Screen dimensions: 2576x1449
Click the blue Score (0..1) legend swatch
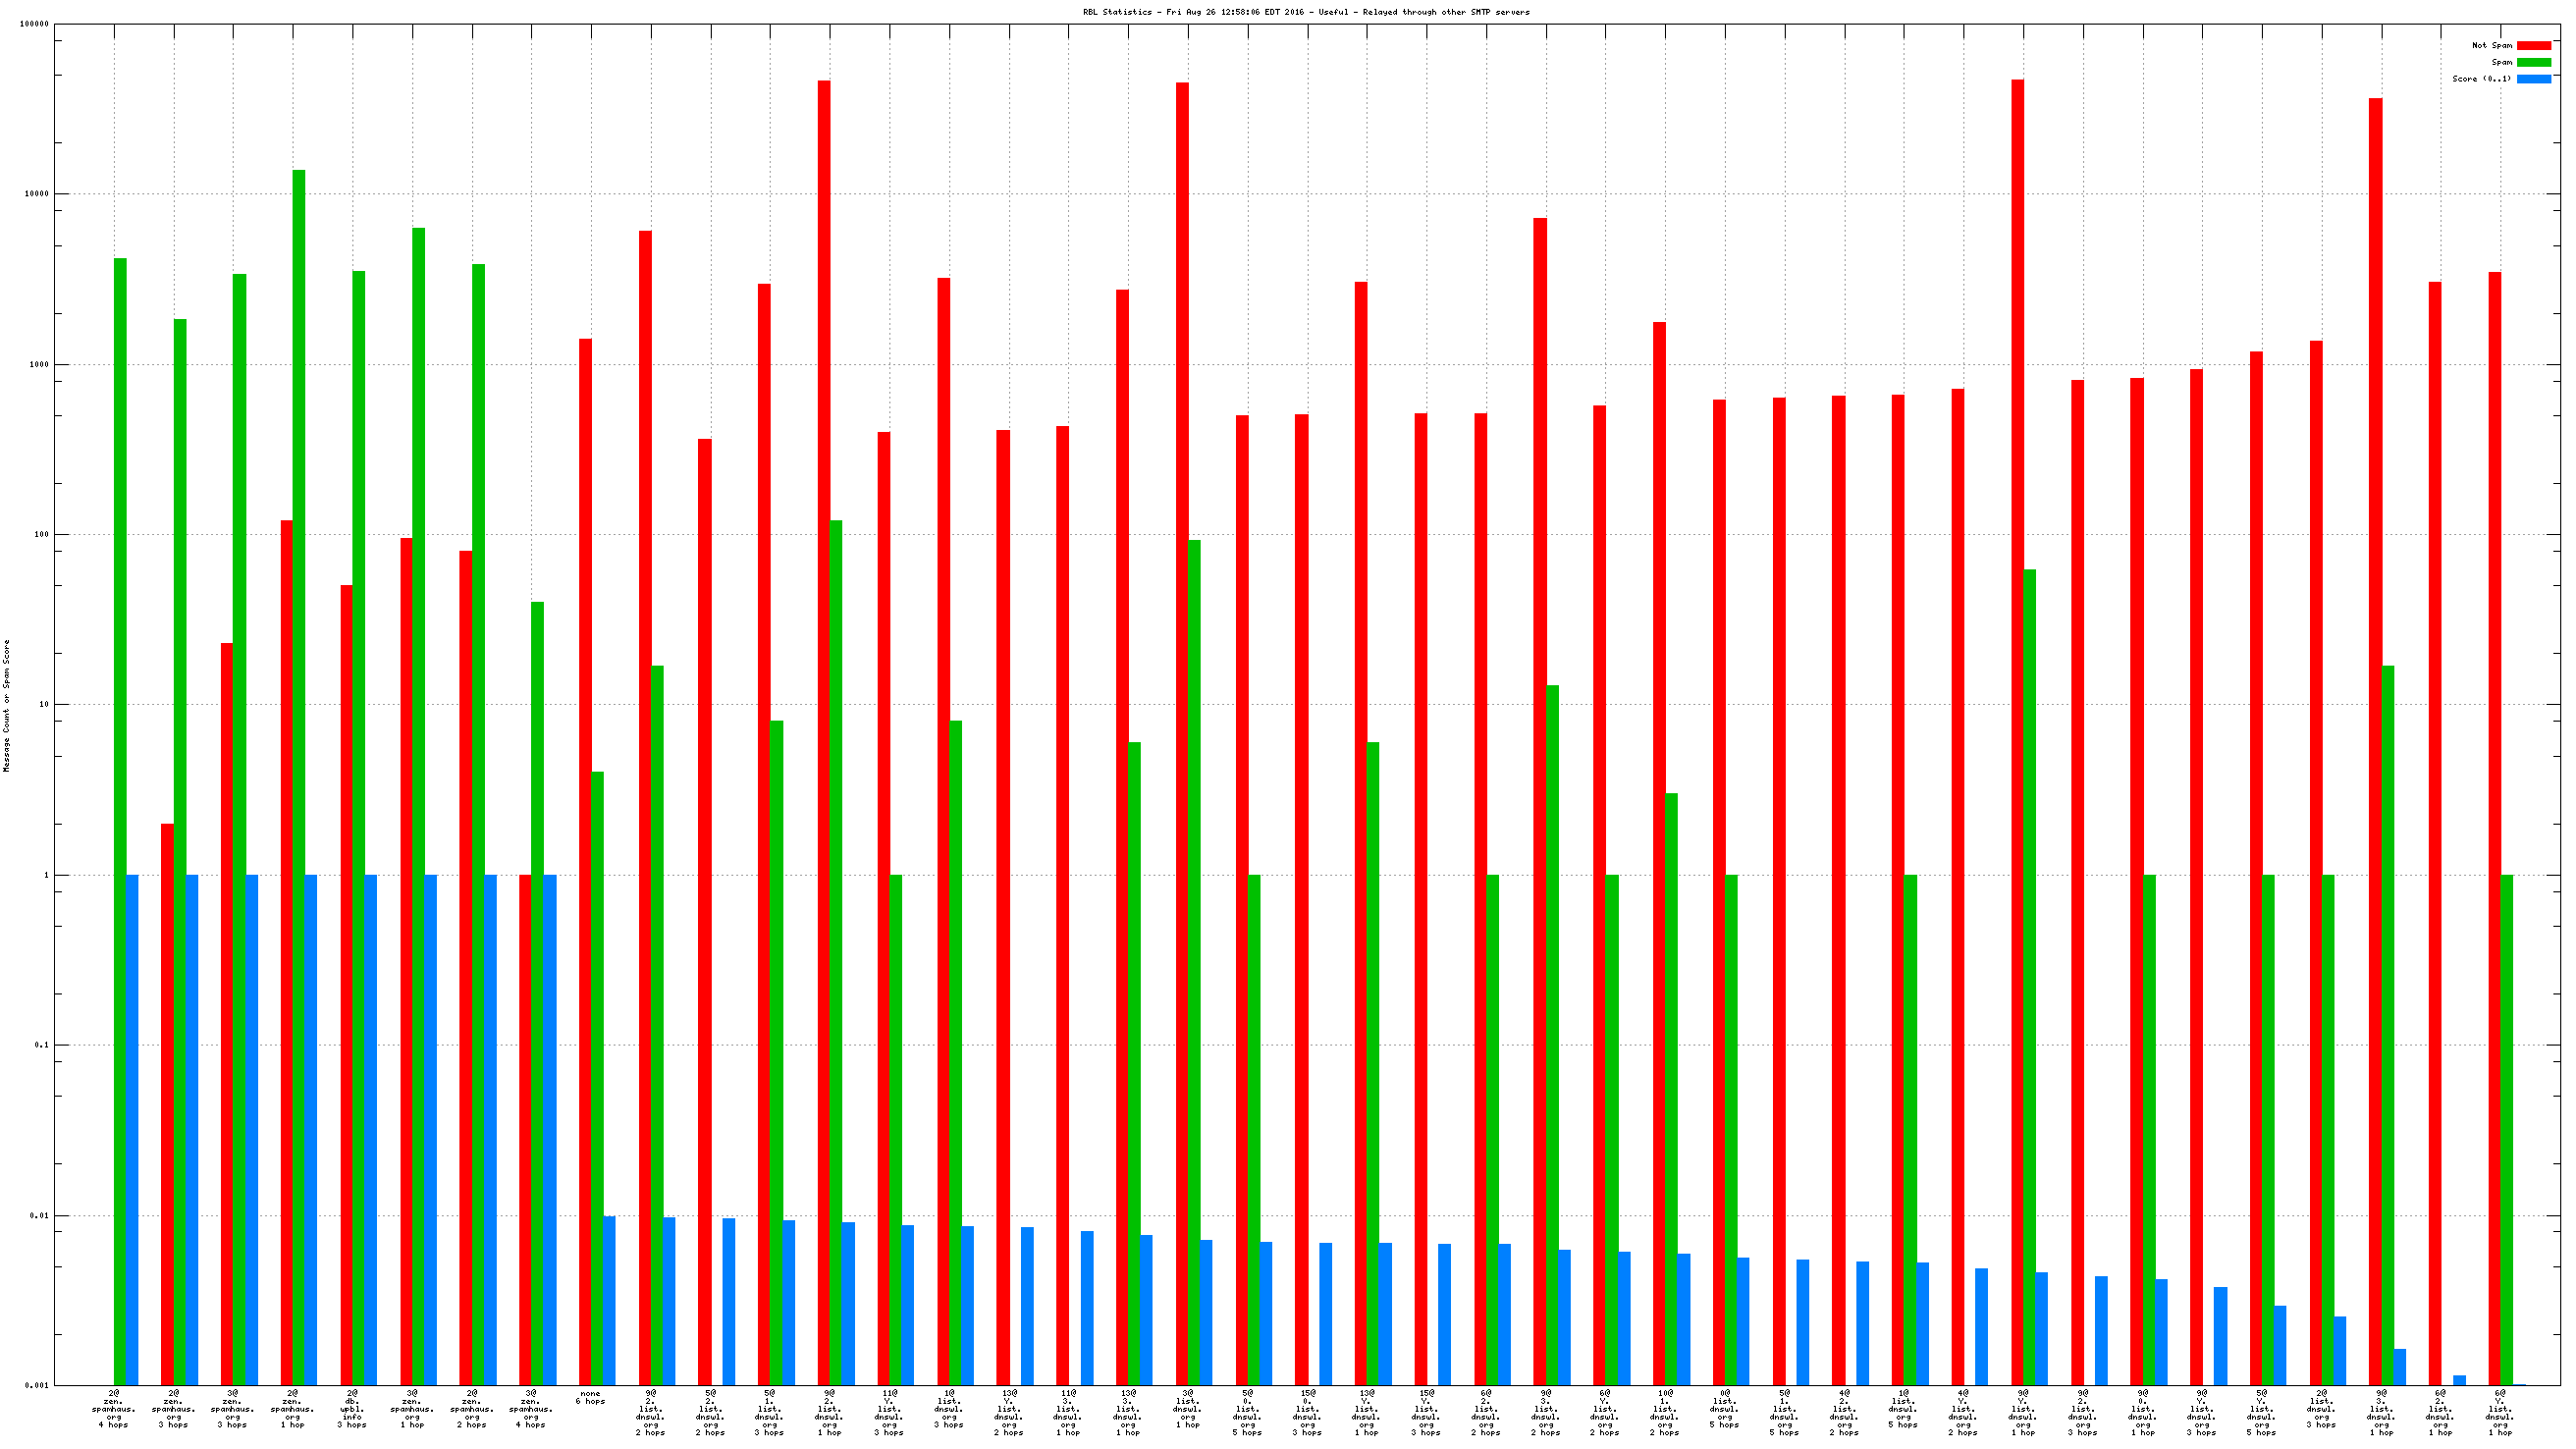tap(2533, 79)
